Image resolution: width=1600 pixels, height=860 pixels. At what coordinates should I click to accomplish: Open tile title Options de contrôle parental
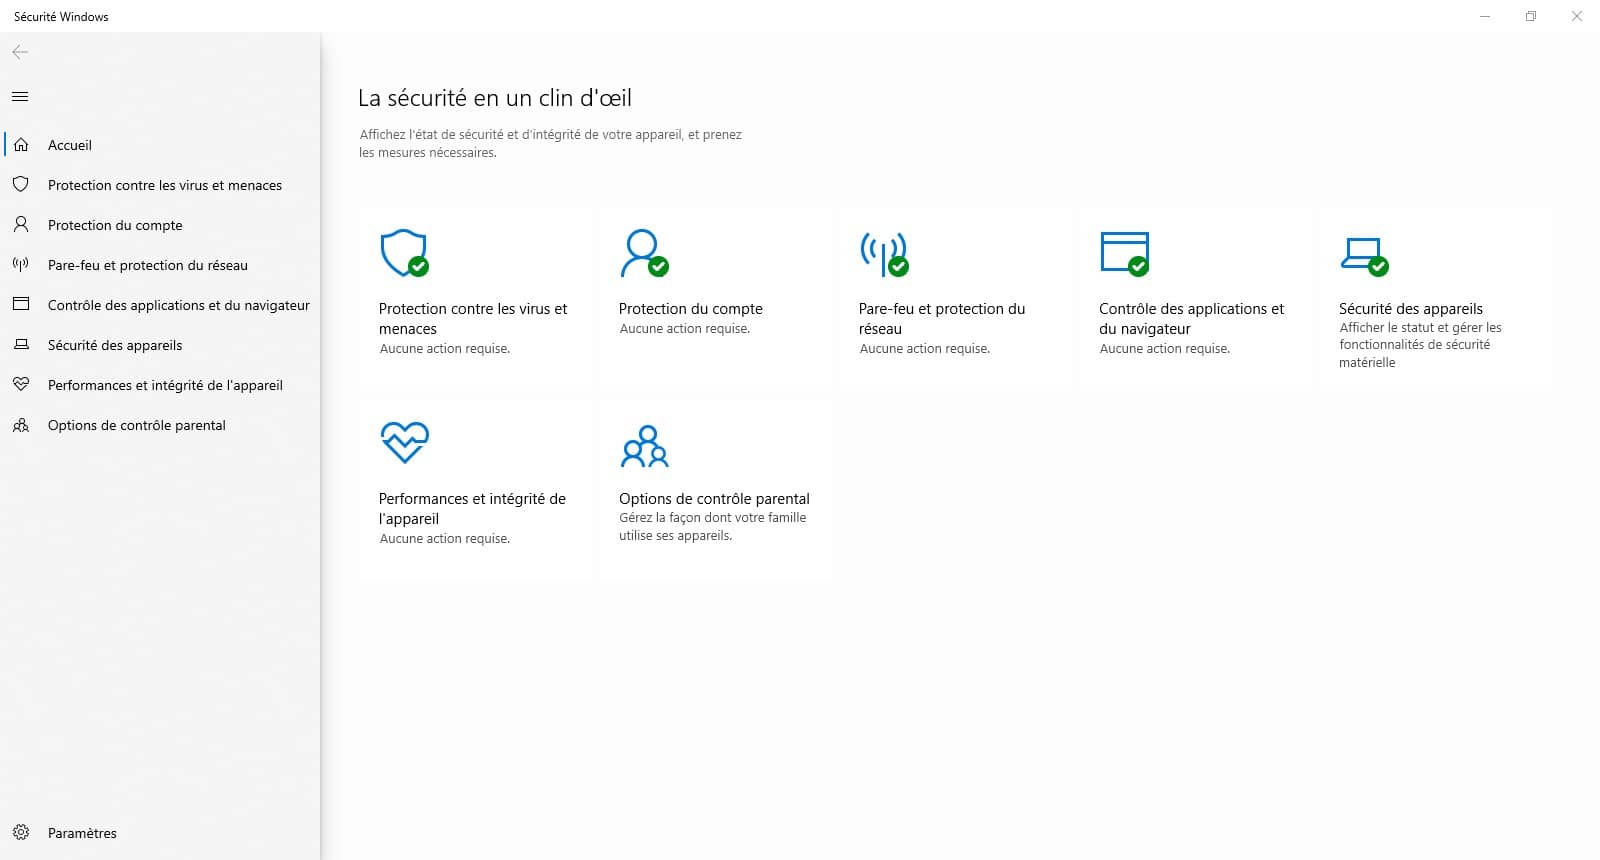(714, 499)
